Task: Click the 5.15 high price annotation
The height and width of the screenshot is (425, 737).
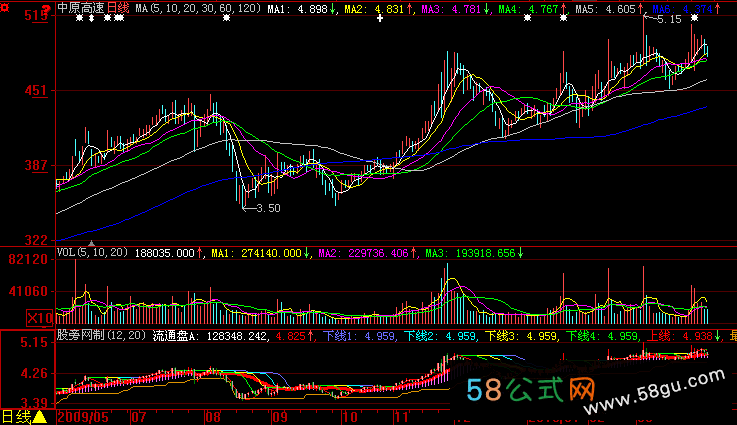Action: point(669,19)
